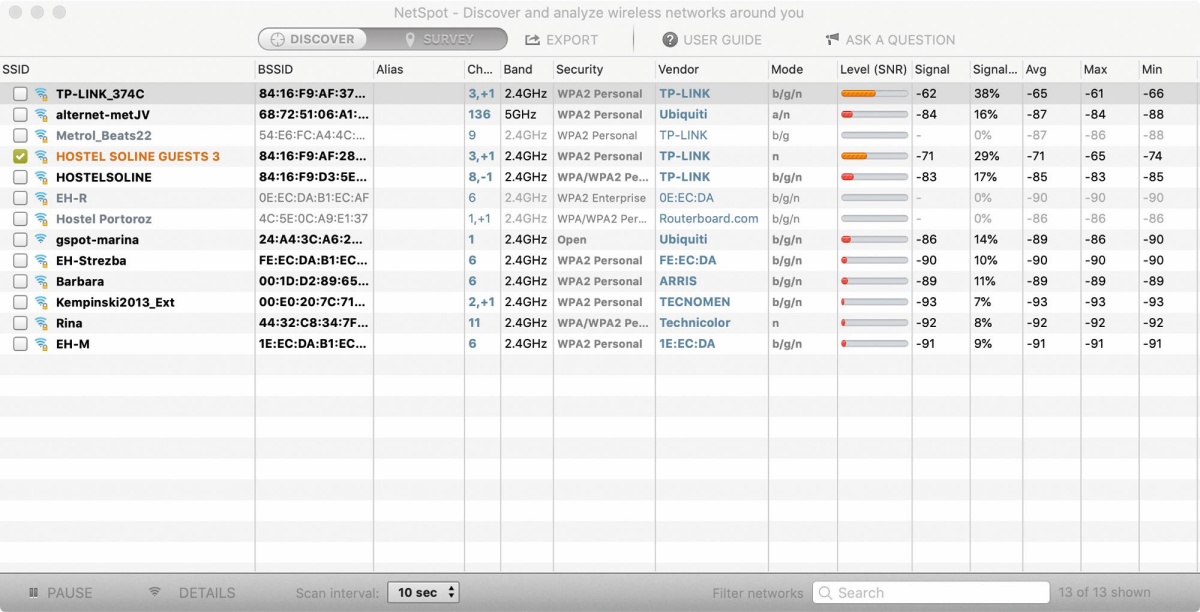
Task: Click the Filter networks search field
Action: [931, 593]
